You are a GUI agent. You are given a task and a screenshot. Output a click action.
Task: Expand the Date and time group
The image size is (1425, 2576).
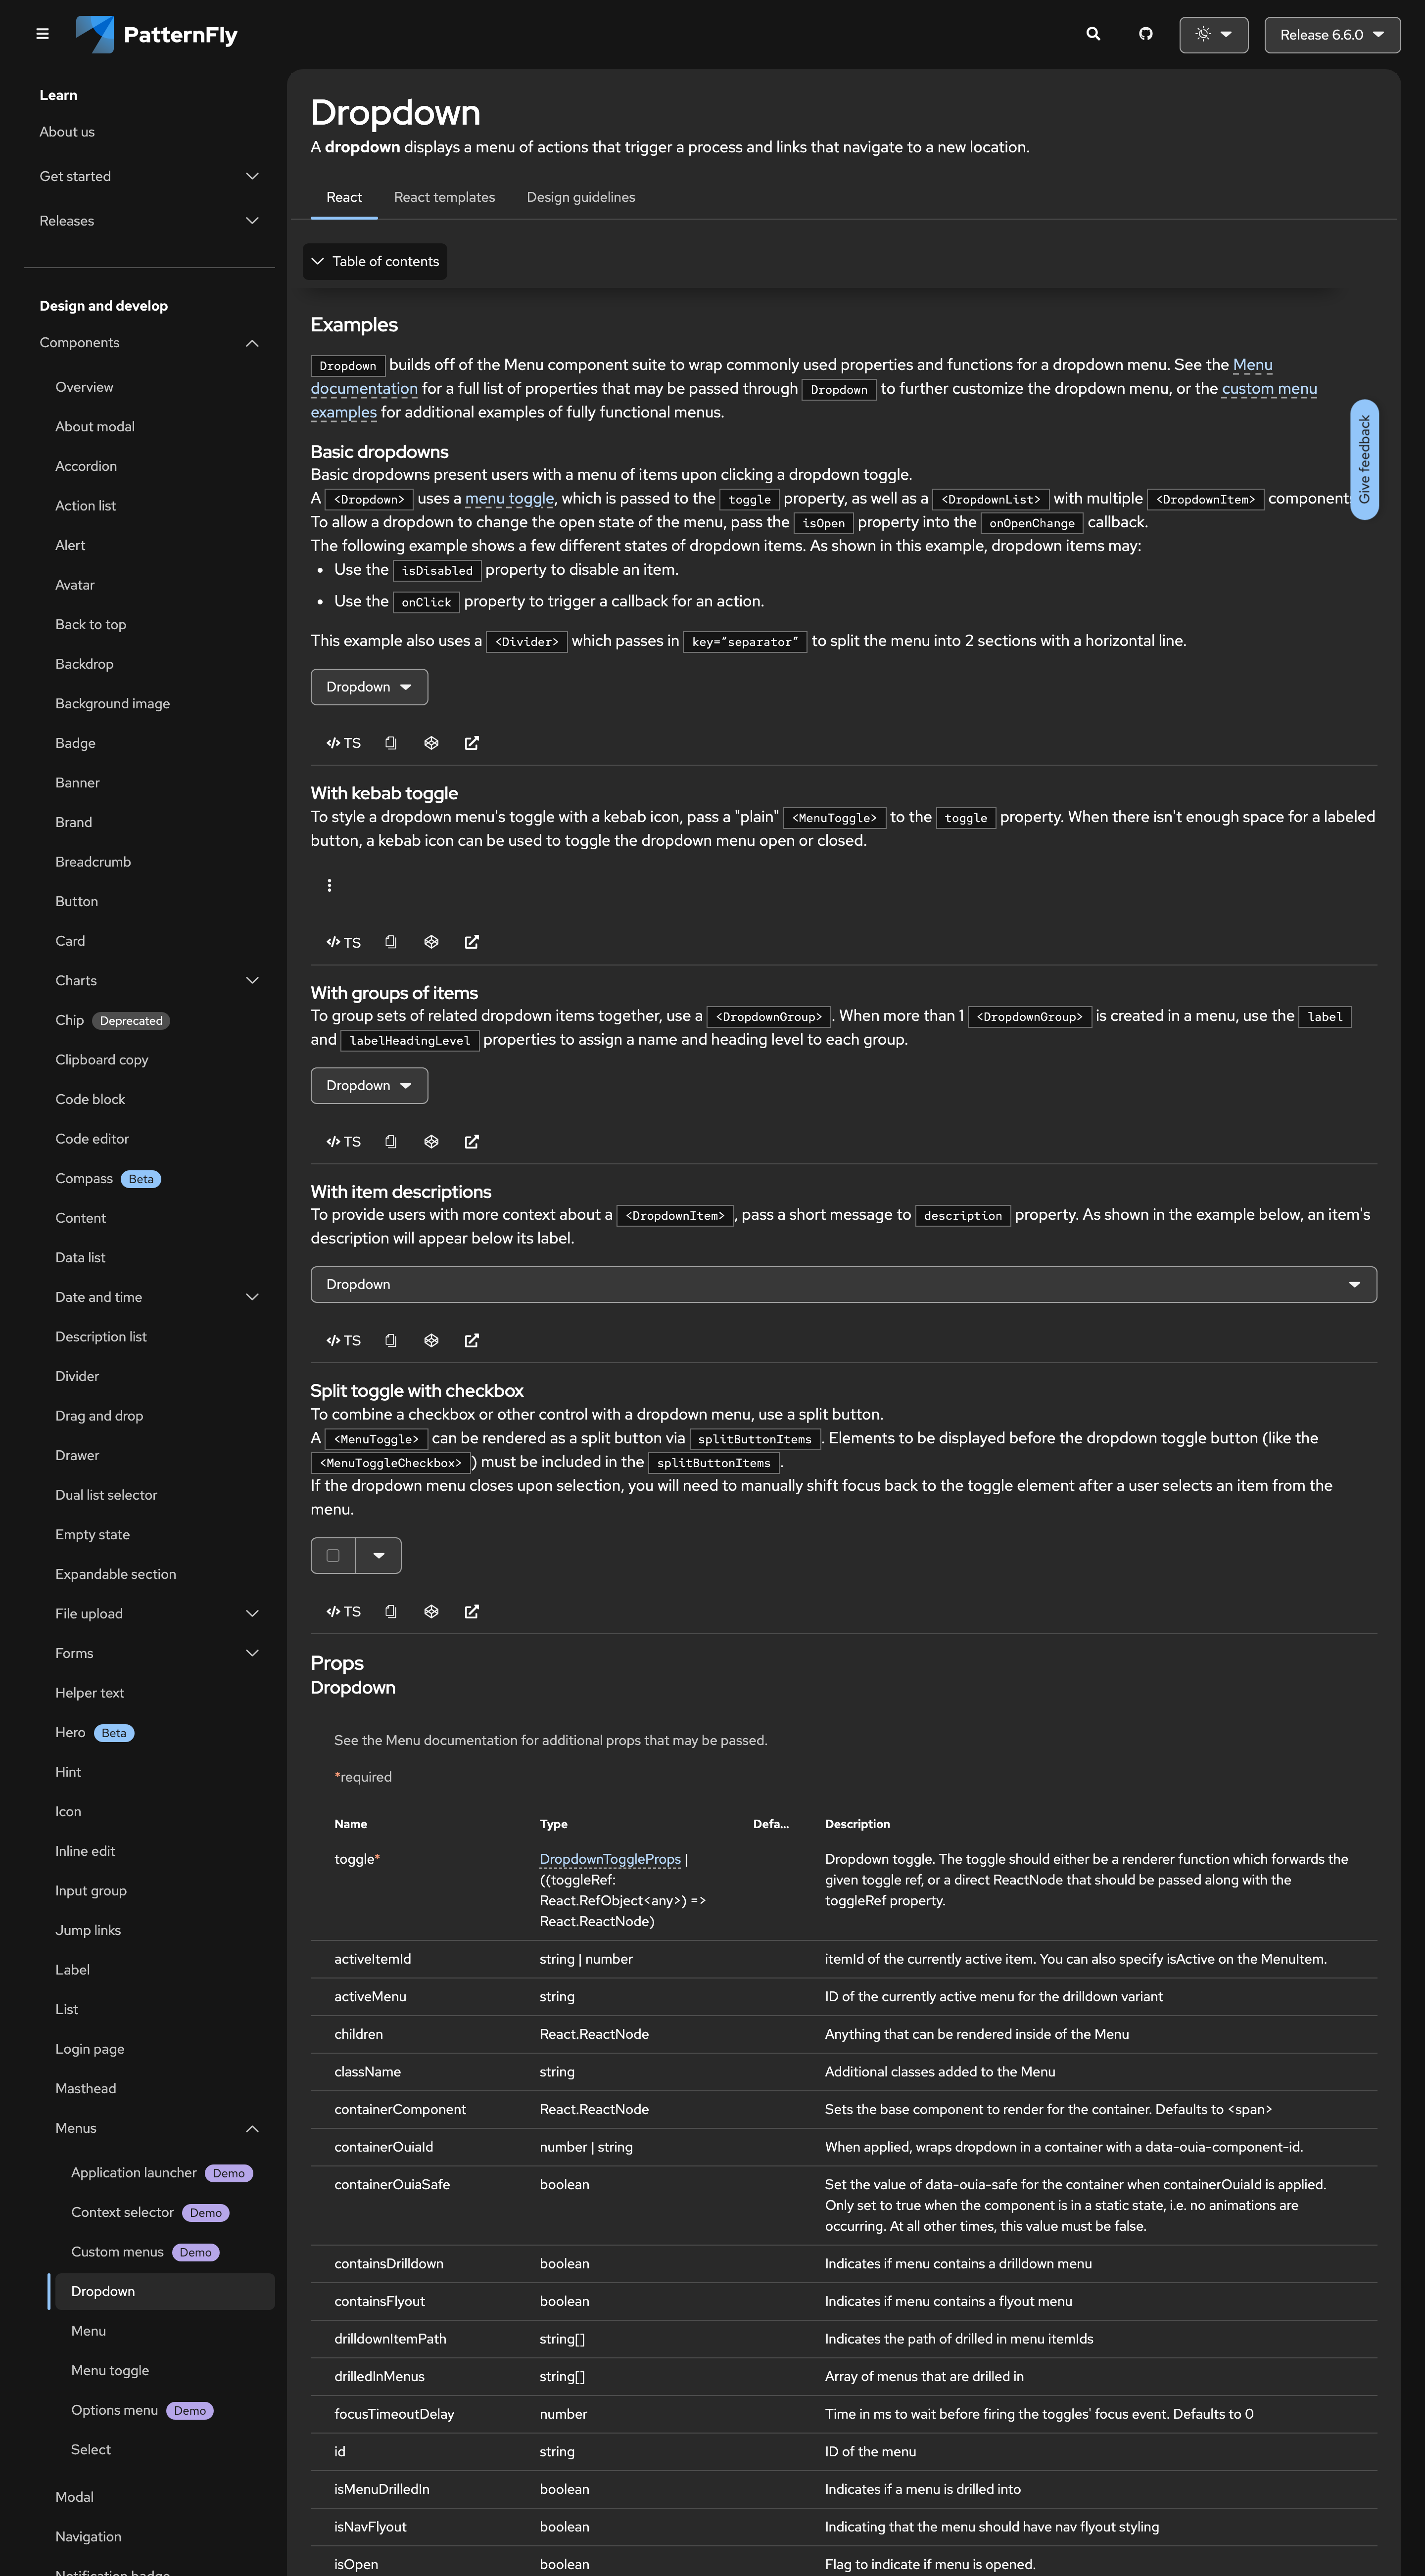(x=157, y=1297)
